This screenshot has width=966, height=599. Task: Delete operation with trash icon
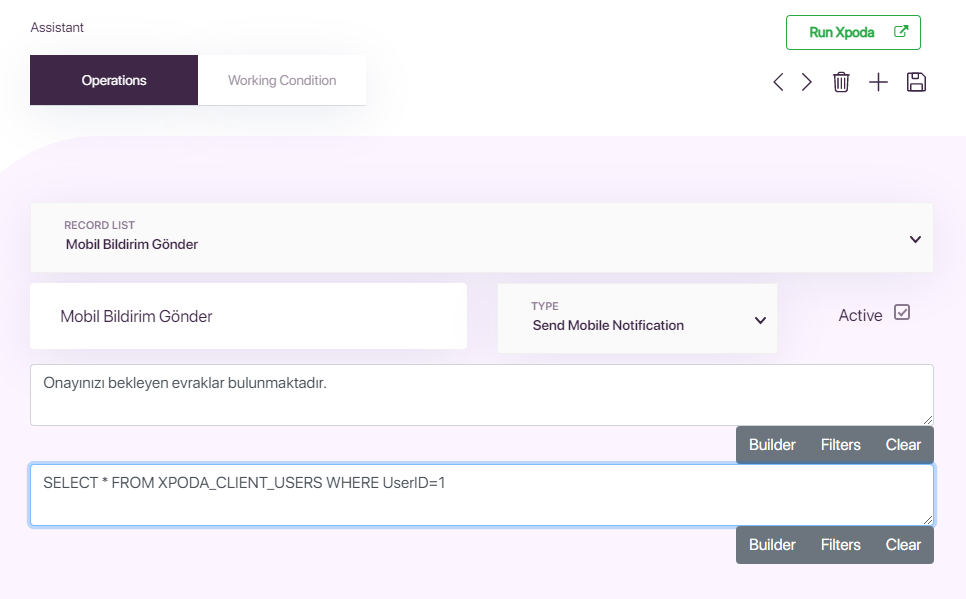tap(841, 82)
